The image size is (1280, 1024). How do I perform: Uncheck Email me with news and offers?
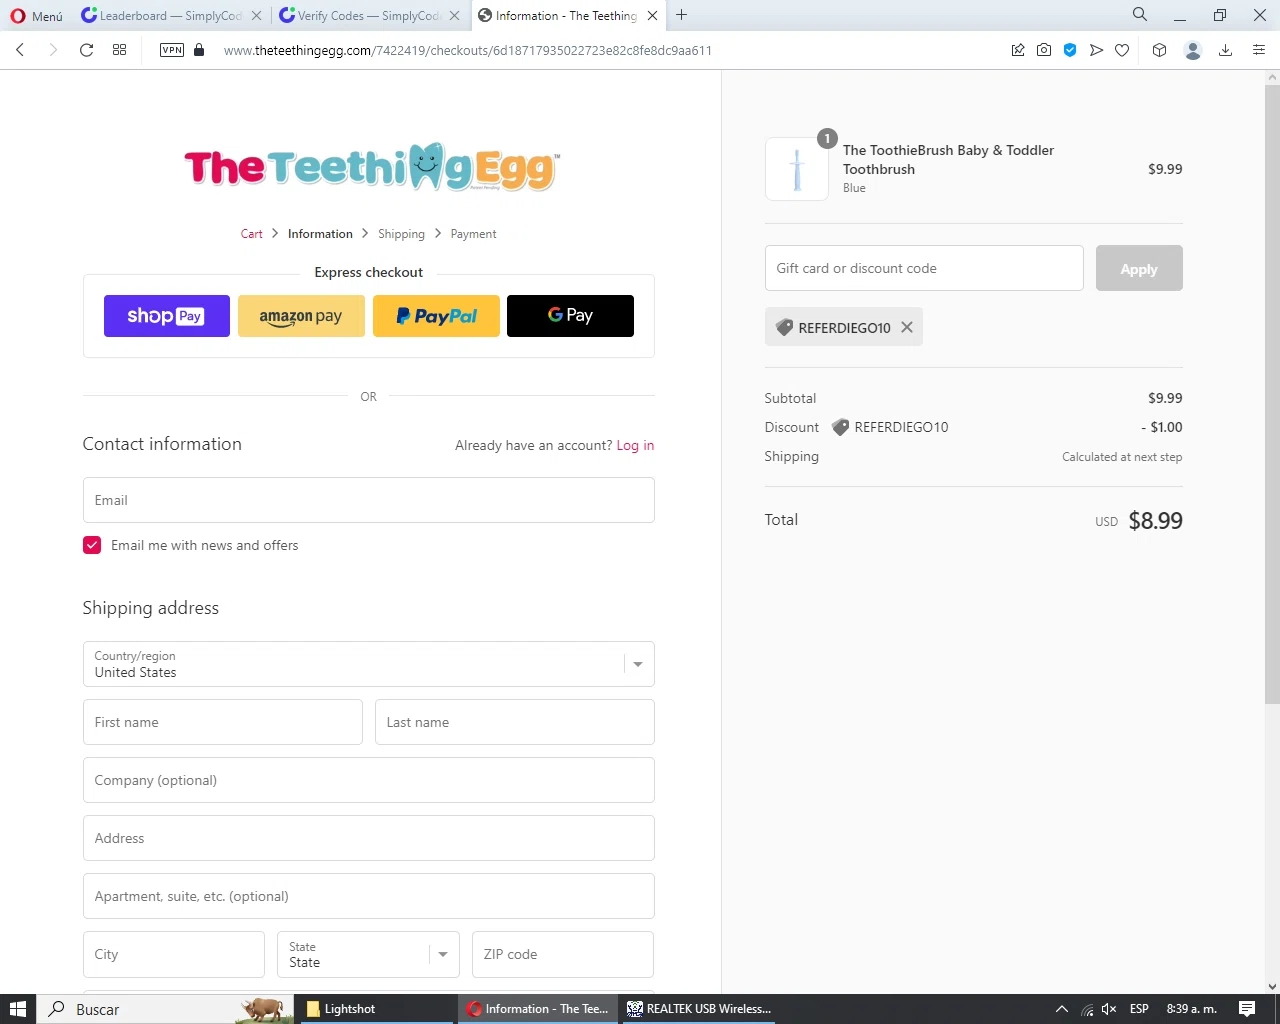(92, 545)
